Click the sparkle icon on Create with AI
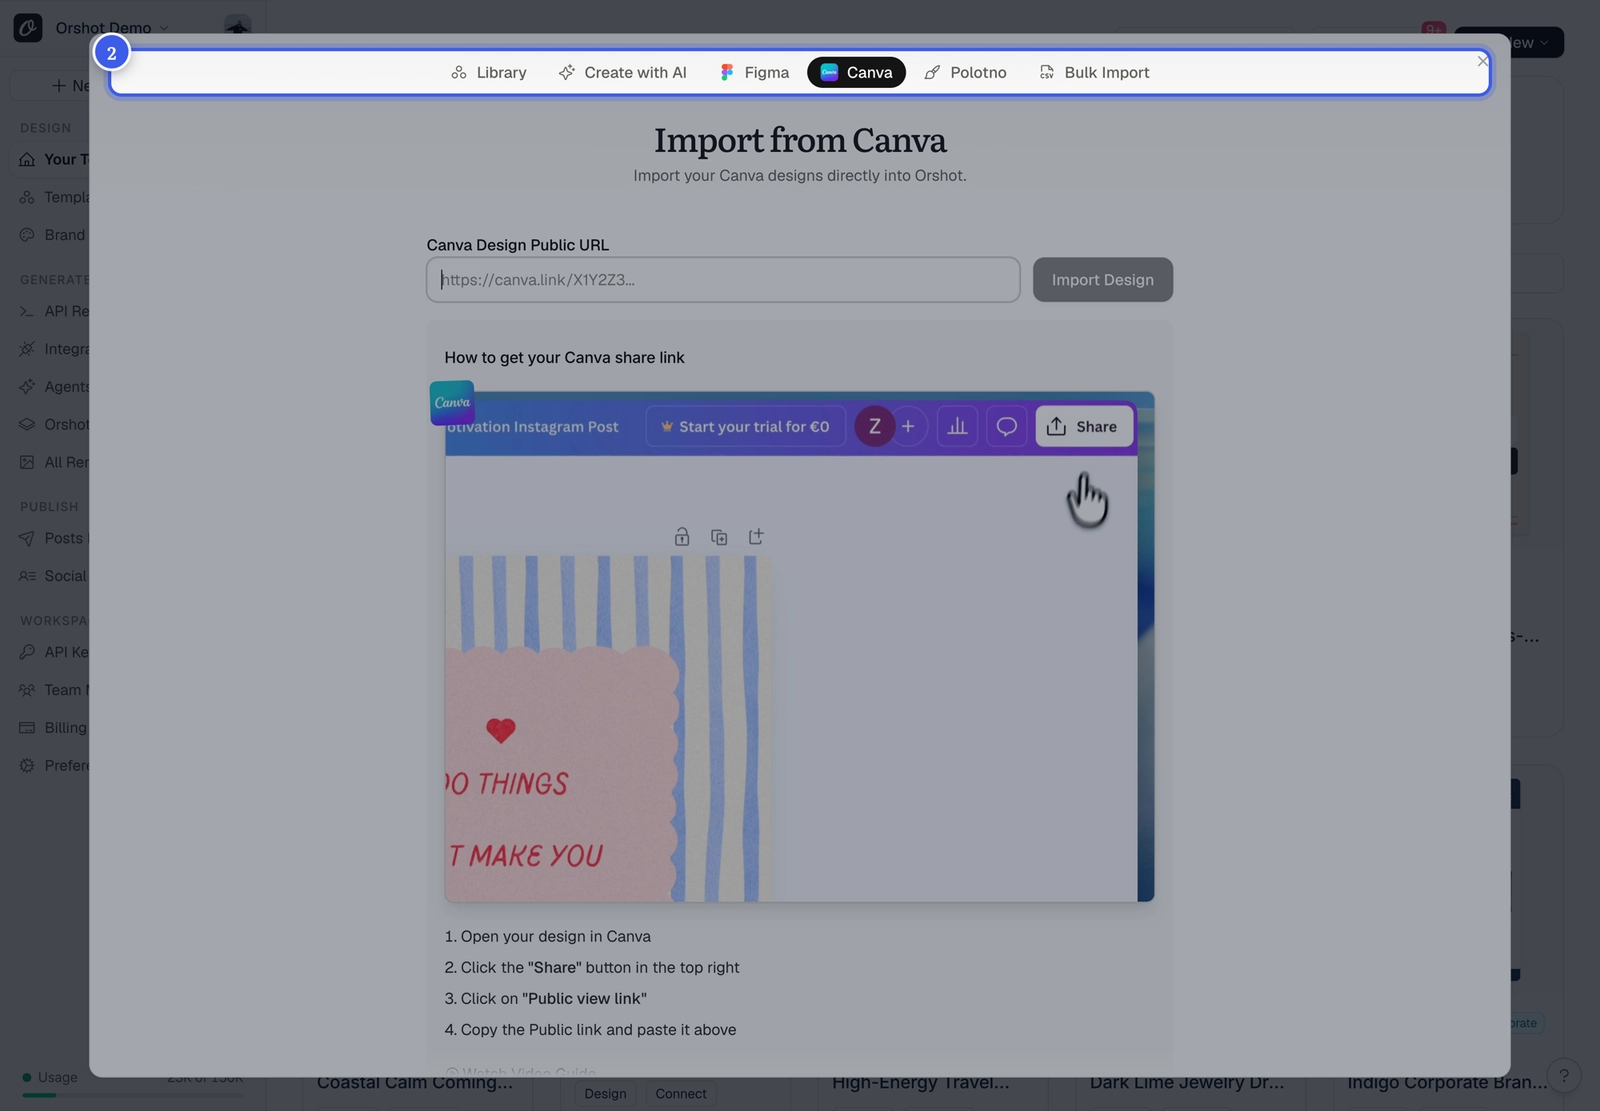Viewport: 1600px width, 1111px height. coord(567,72)
